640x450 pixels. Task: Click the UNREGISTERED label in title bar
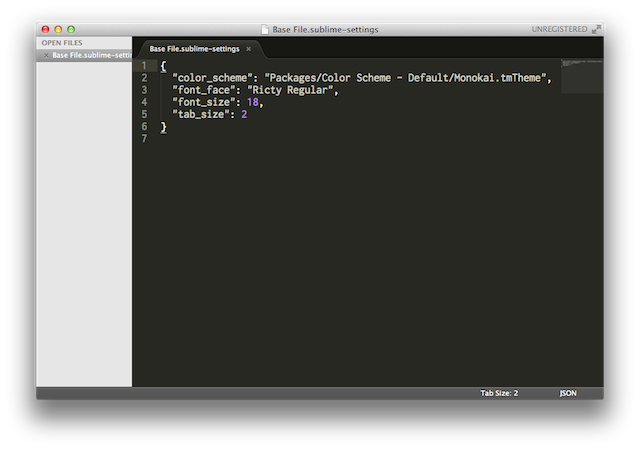[559, 30]
